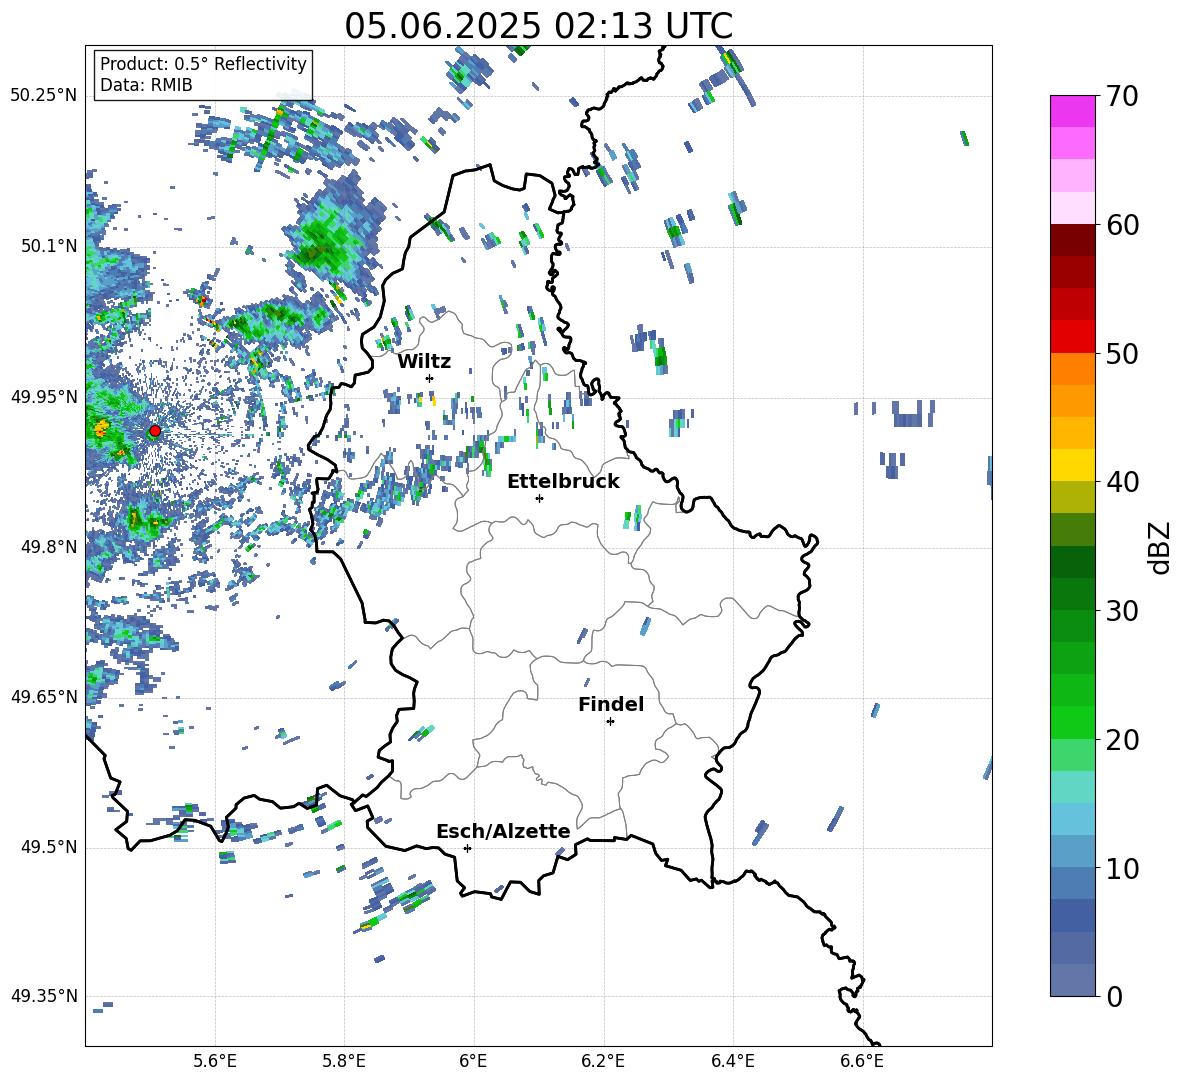Click the '6.6°E' longitude label
This screenshot has height=1081, width=1184.
click(862, 1061)
